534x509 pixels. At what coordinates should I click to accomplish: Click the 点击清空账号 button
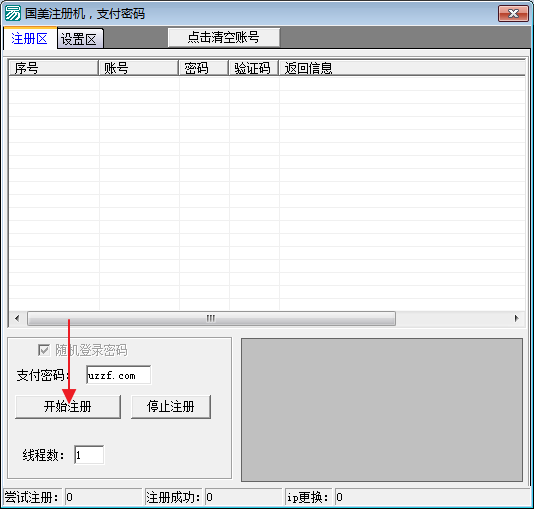(224, 37)
